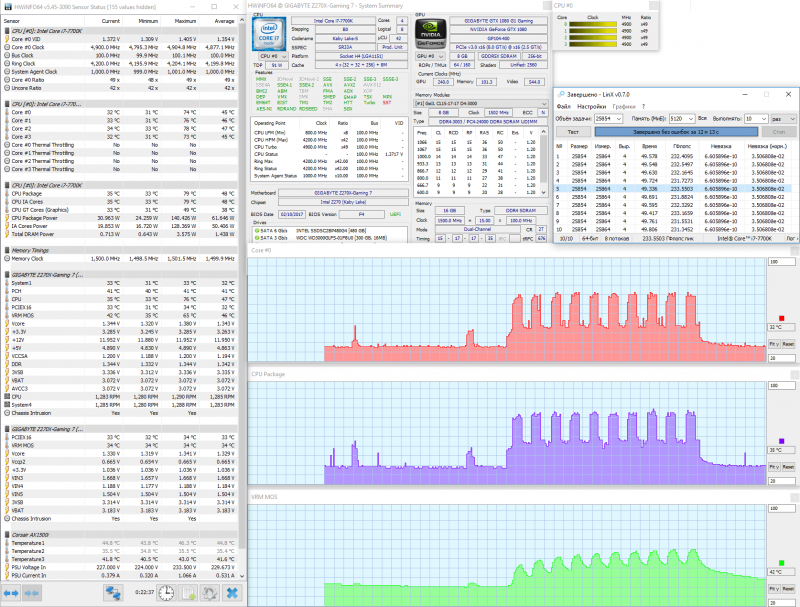Close sensors with the blue X icon
The width and height of the screenshot is (800, 607).
(232, 593)
